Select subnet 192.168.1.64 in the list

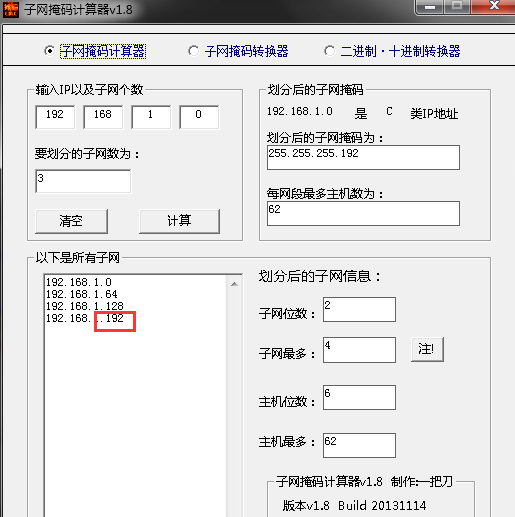(x=82, y=294)
